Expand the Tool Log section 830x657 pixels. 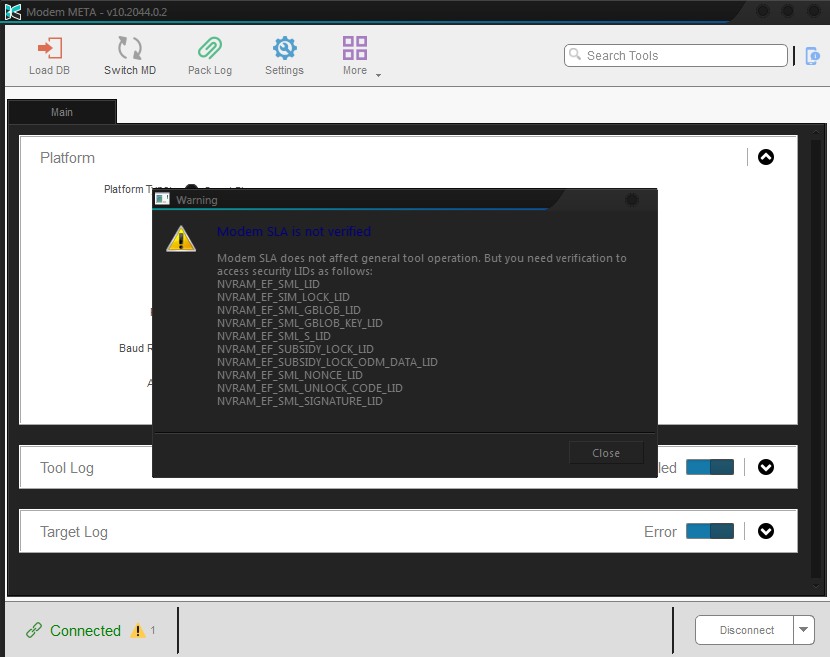tap(765, 467)
